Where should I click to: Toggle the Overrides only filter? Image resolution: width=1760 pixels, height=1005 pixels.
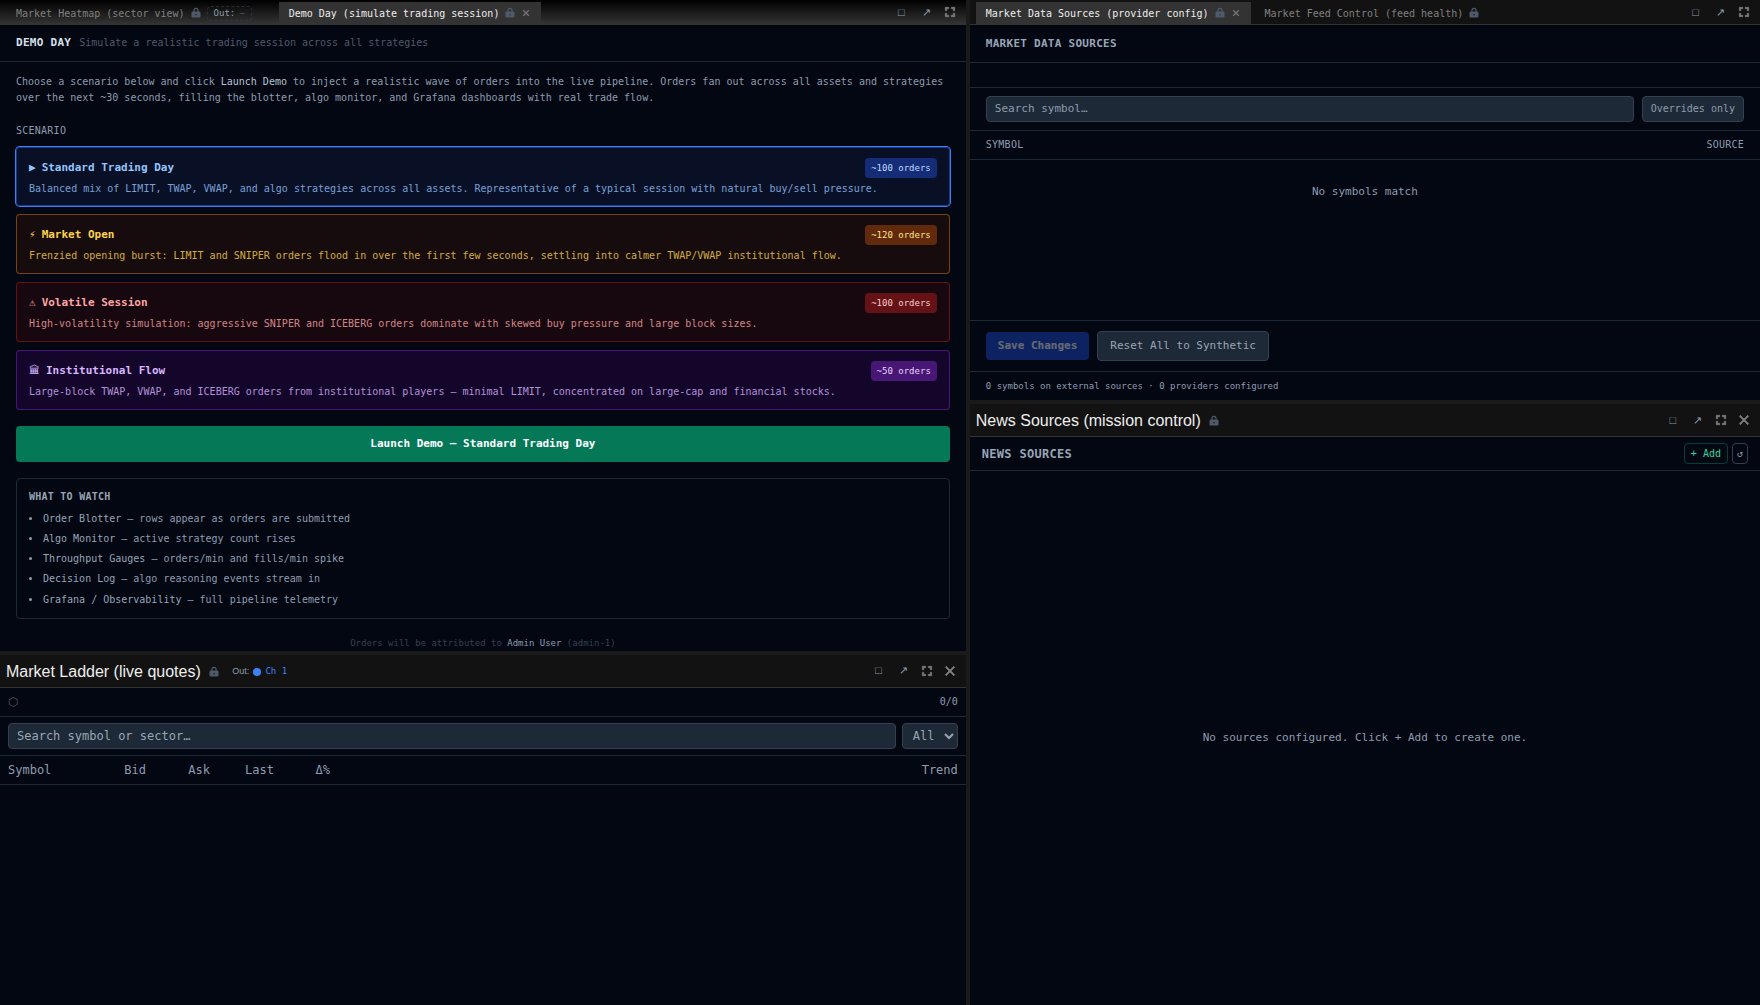click(x=1692, y=109)
